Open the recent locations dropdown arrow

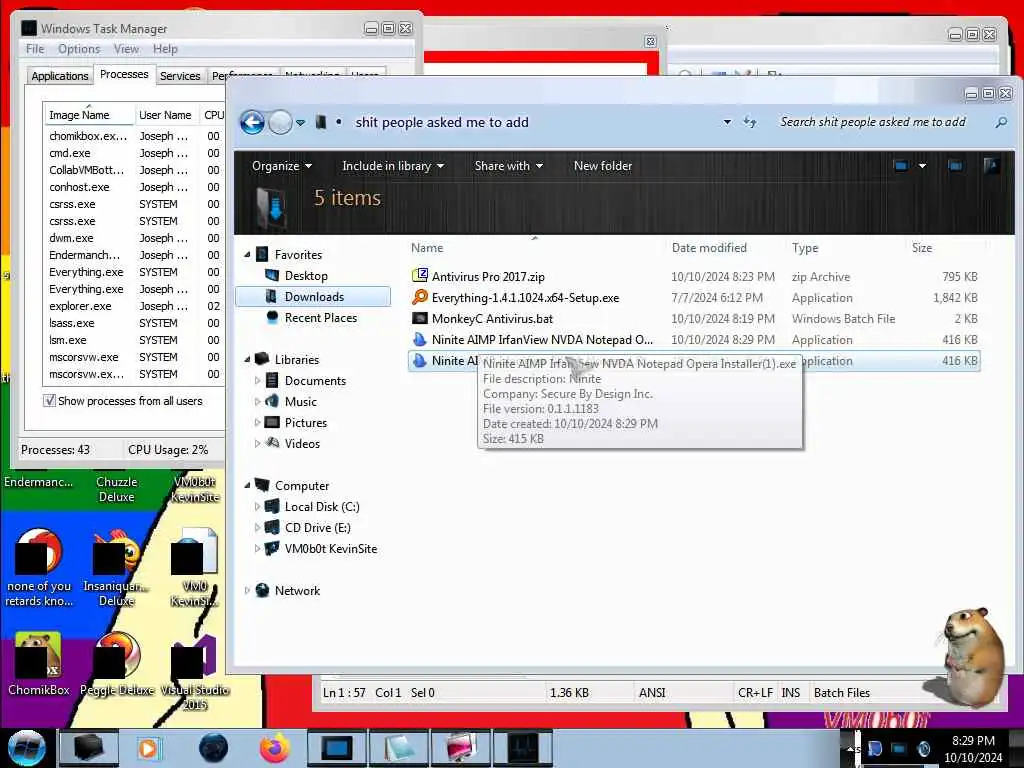click(300, 123)
